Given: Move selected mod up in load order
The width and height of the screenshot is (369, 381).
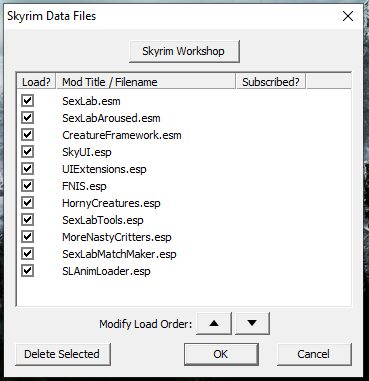Looking at the screenshot, I should coord(214,323).
